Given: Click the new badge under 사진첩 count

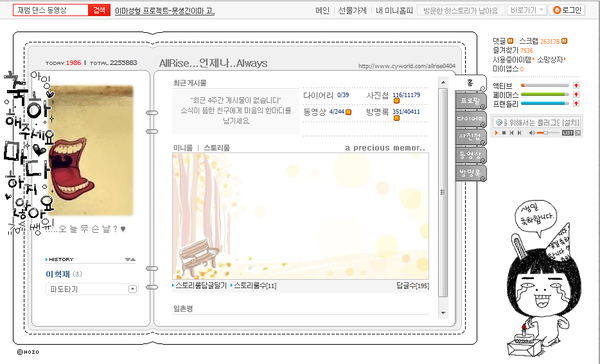Looking at the screenshot, I should tap(396, 101).
